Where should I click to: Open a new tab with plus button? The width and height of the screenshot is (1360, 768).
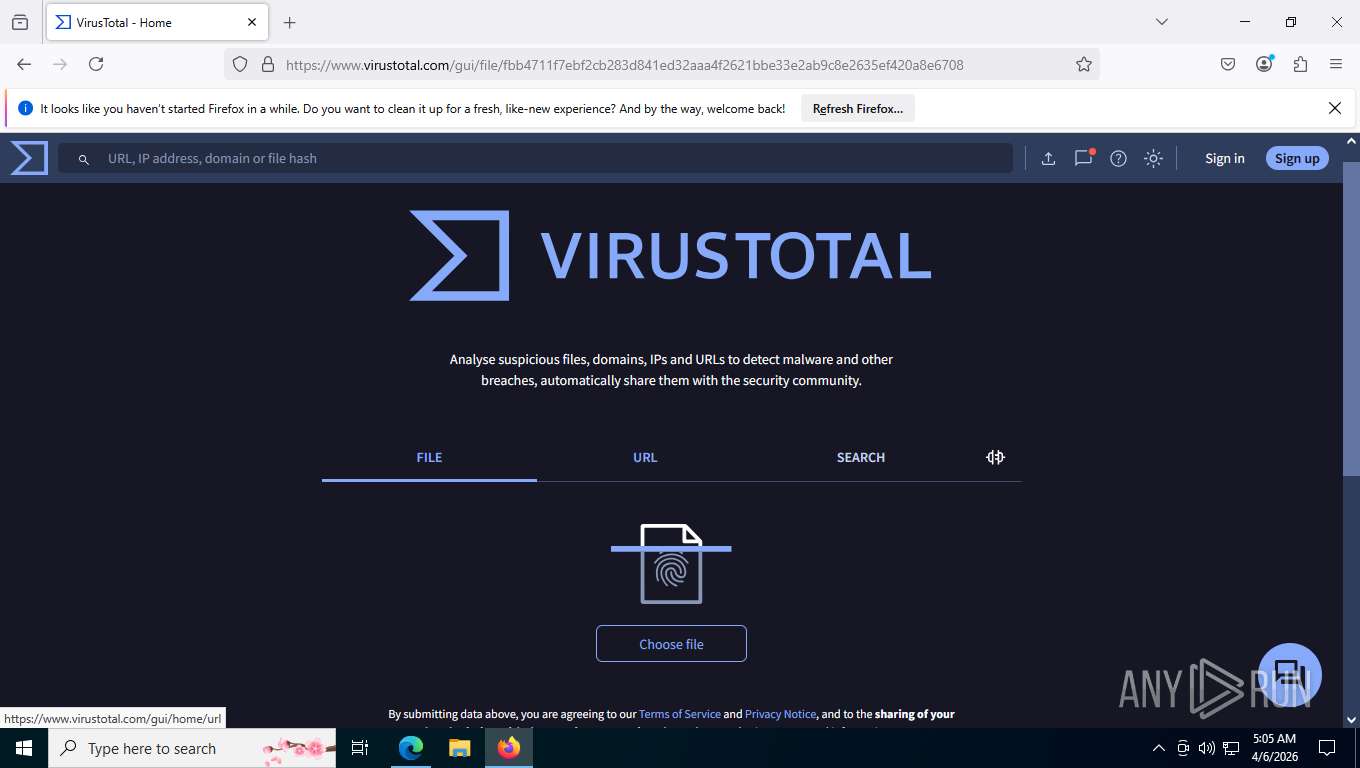[290, 22]
